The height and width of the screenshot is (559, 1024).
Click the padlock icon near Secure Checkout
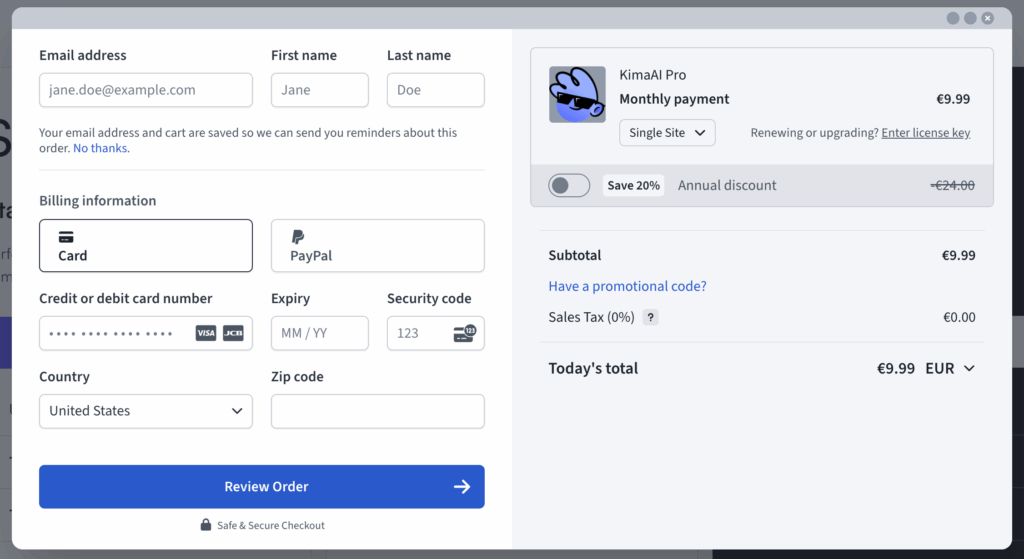pos(205,525)
